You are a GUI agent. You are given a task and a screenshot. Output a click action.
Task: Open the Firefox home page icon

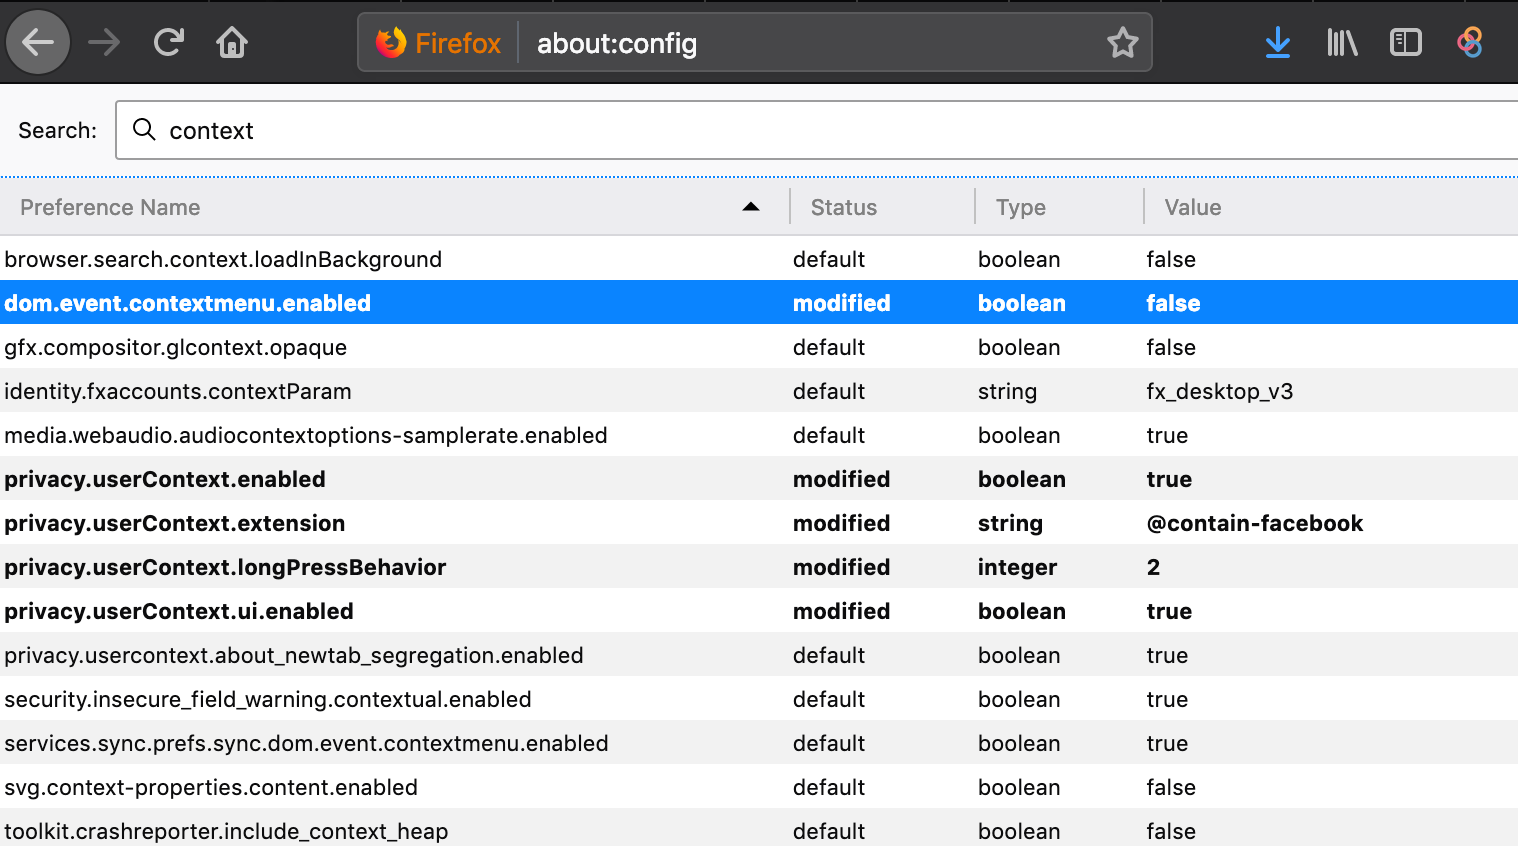tap(232, 42)
